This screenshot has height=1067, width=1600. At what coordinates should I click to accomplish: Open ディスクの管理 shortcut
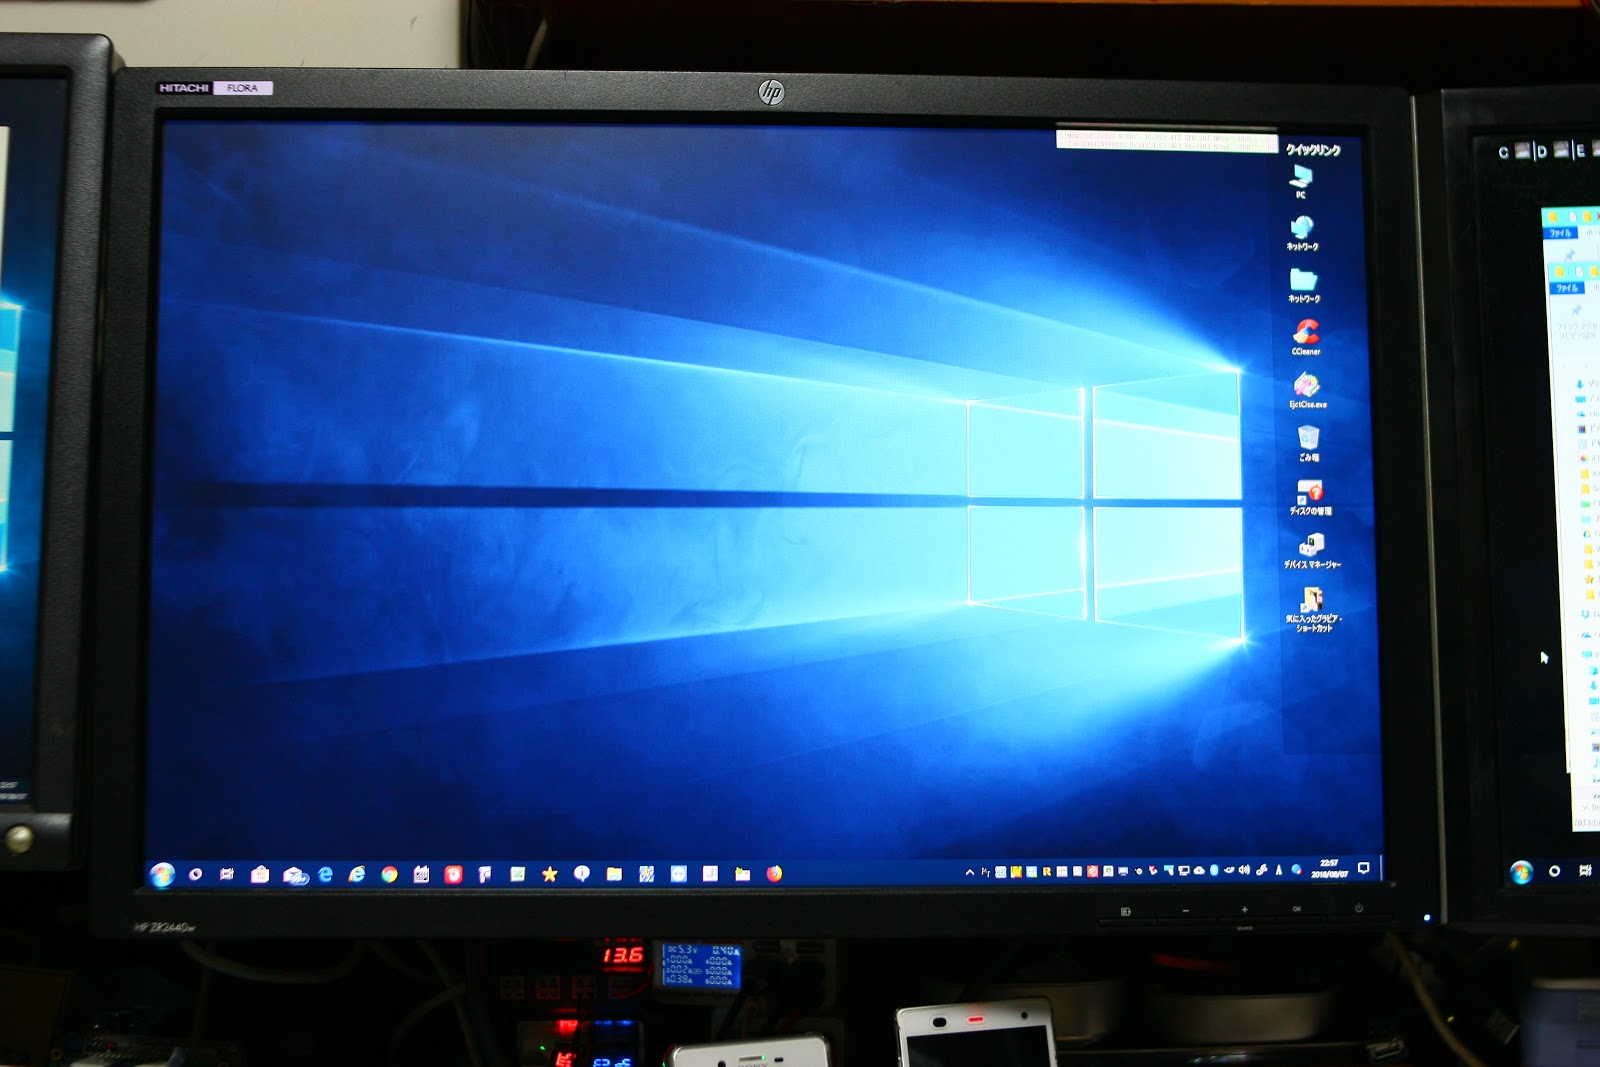[1310, 497]
